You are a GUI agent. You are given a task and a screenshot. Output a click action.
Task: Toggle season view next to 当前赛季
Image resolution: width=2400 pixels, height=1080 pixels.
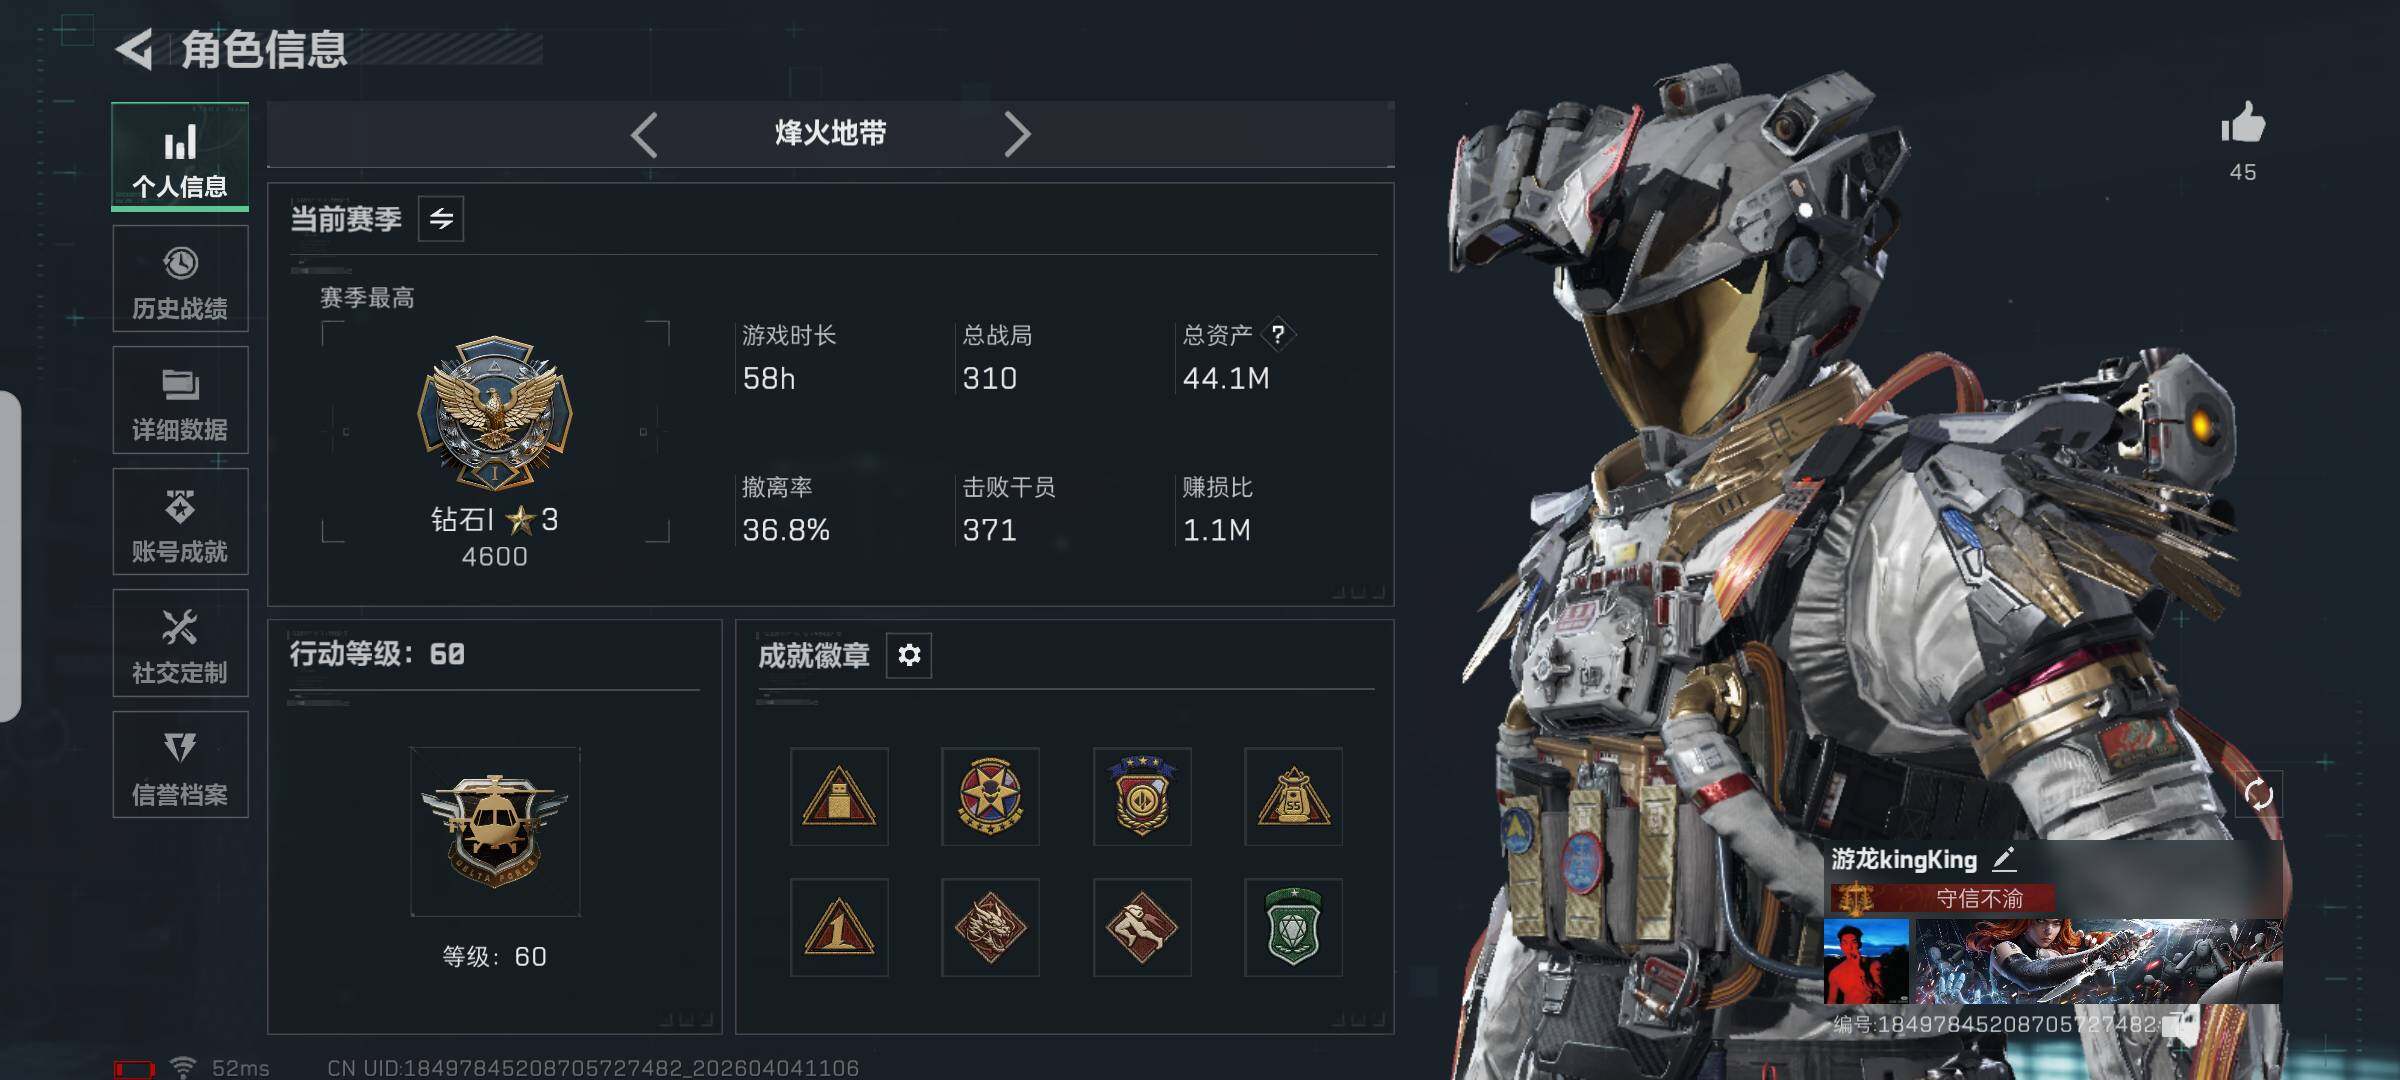click(x=441, y=218)
